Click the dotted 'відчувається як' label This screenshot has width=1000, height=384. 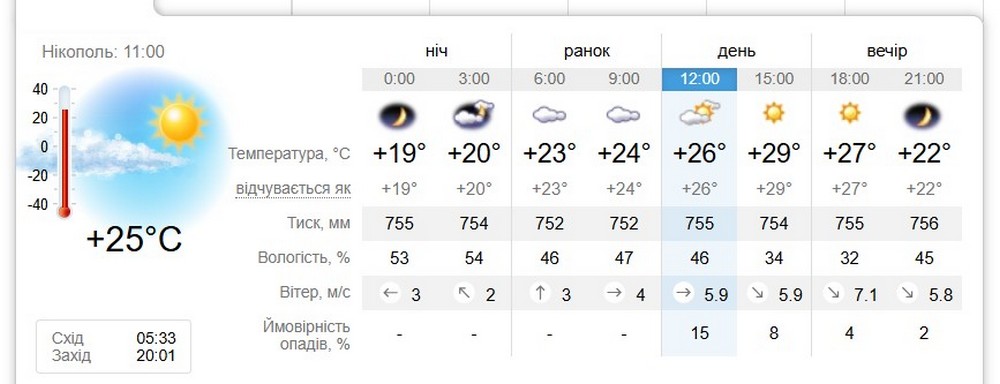[293, 189]
